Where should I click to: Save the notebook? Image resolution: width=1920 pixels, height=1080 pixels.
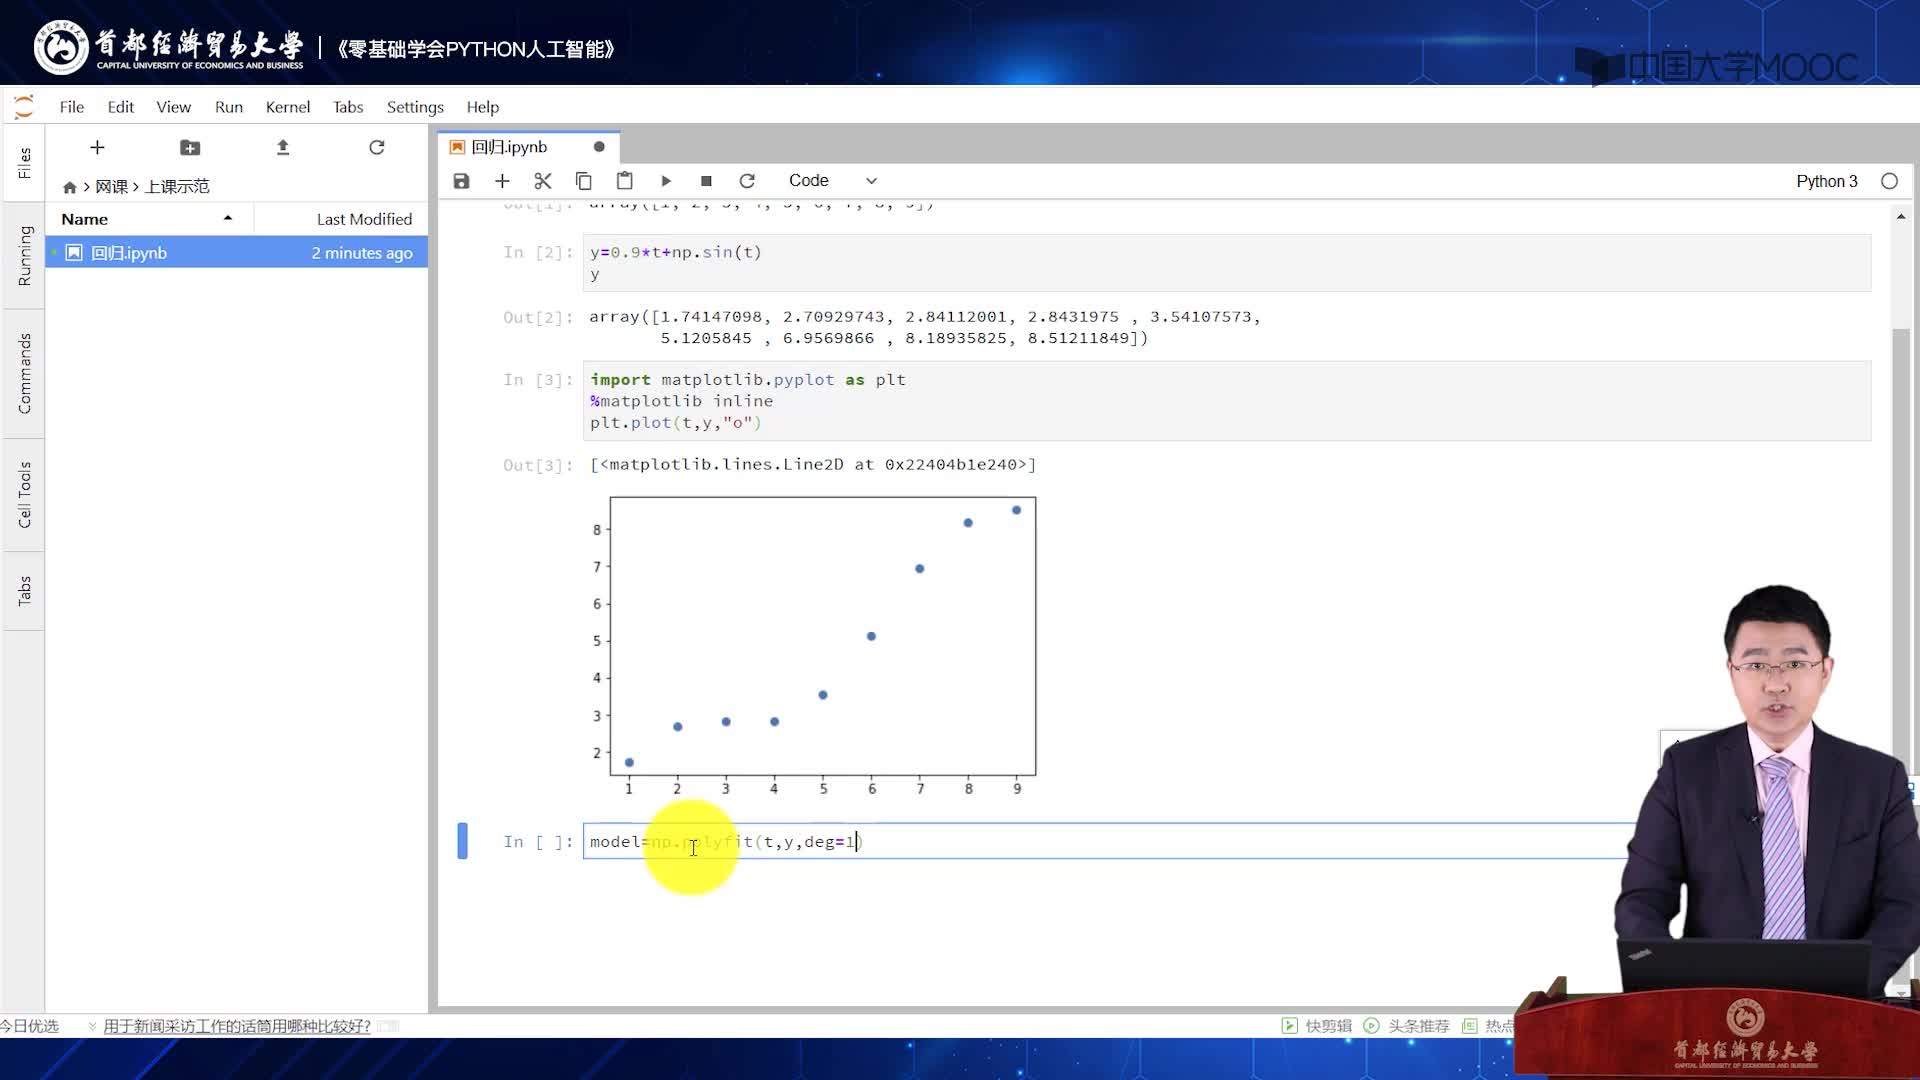coord(461,181)
